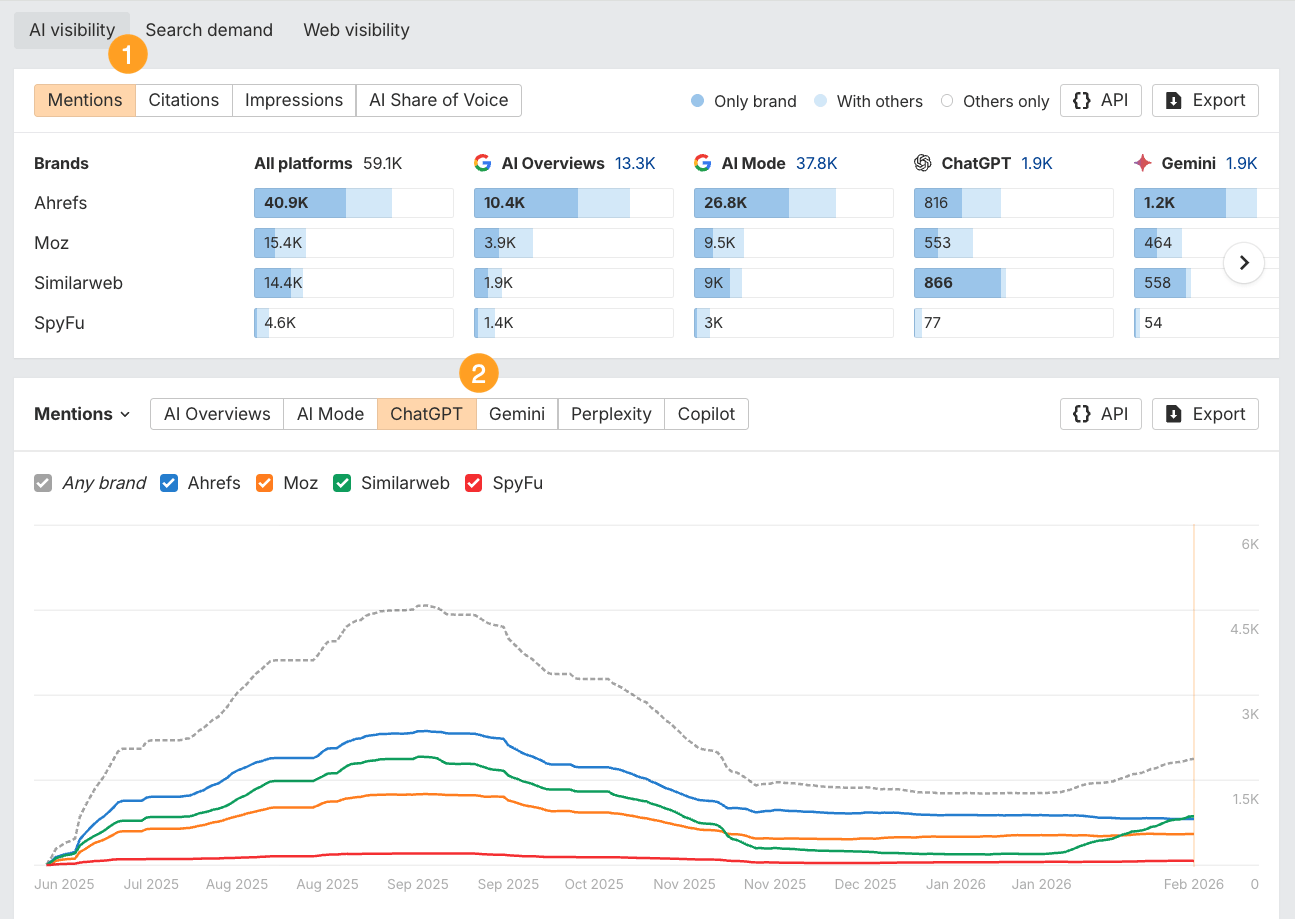Switch to the Search demand tab
This screenshot has width=1295, height=919.
[x=209, y=30]
